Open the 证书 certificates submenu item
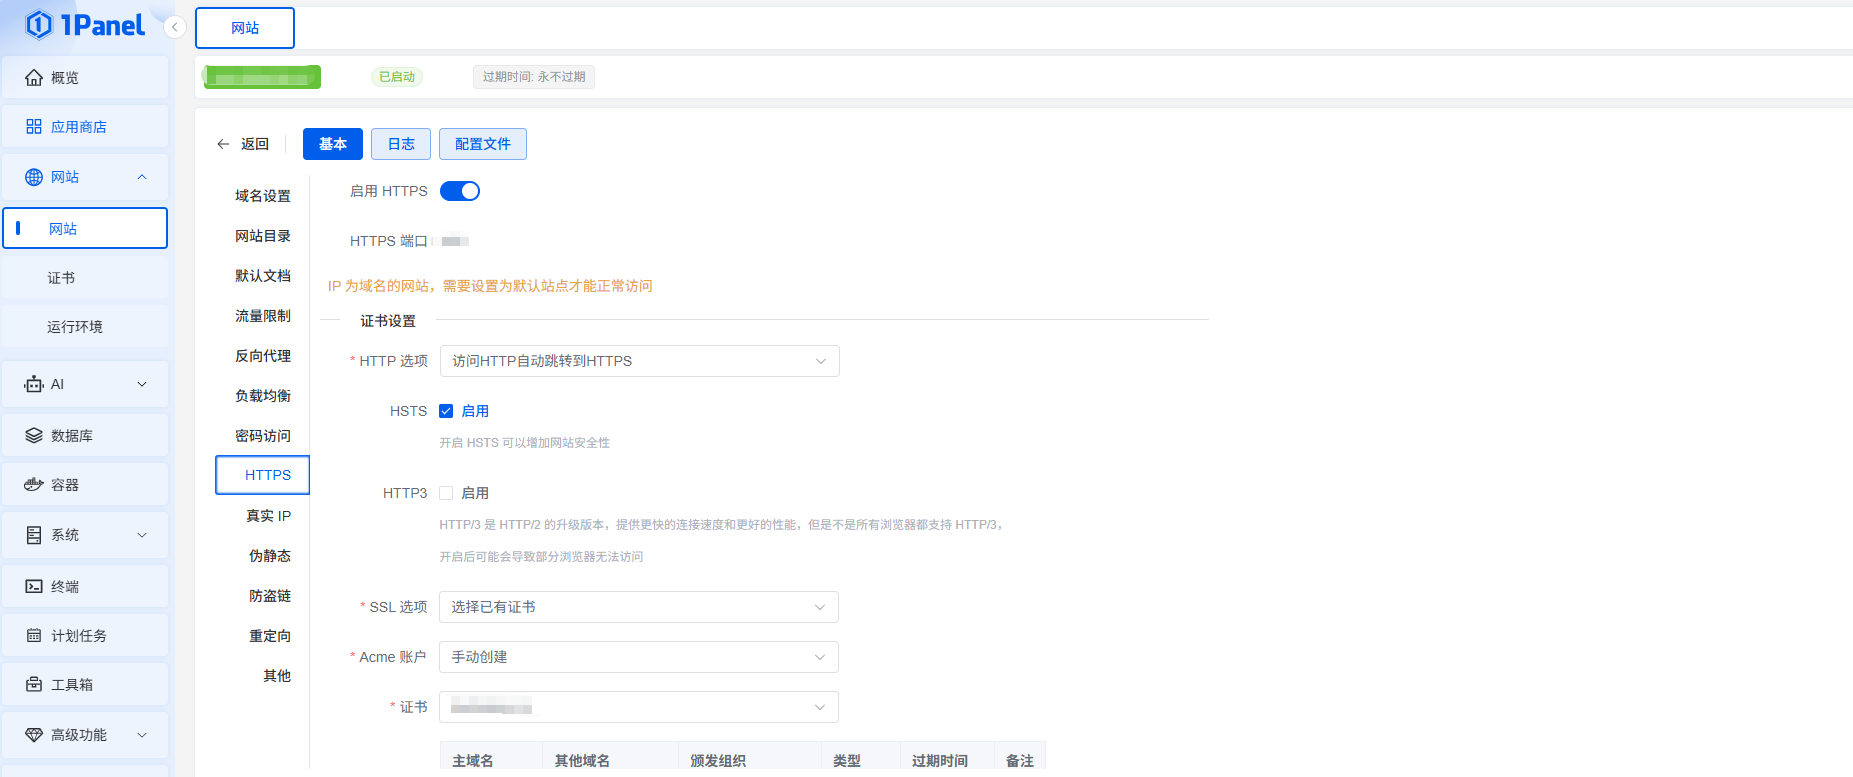Screen dimensions: 1853x777 (x=61, y=278)
